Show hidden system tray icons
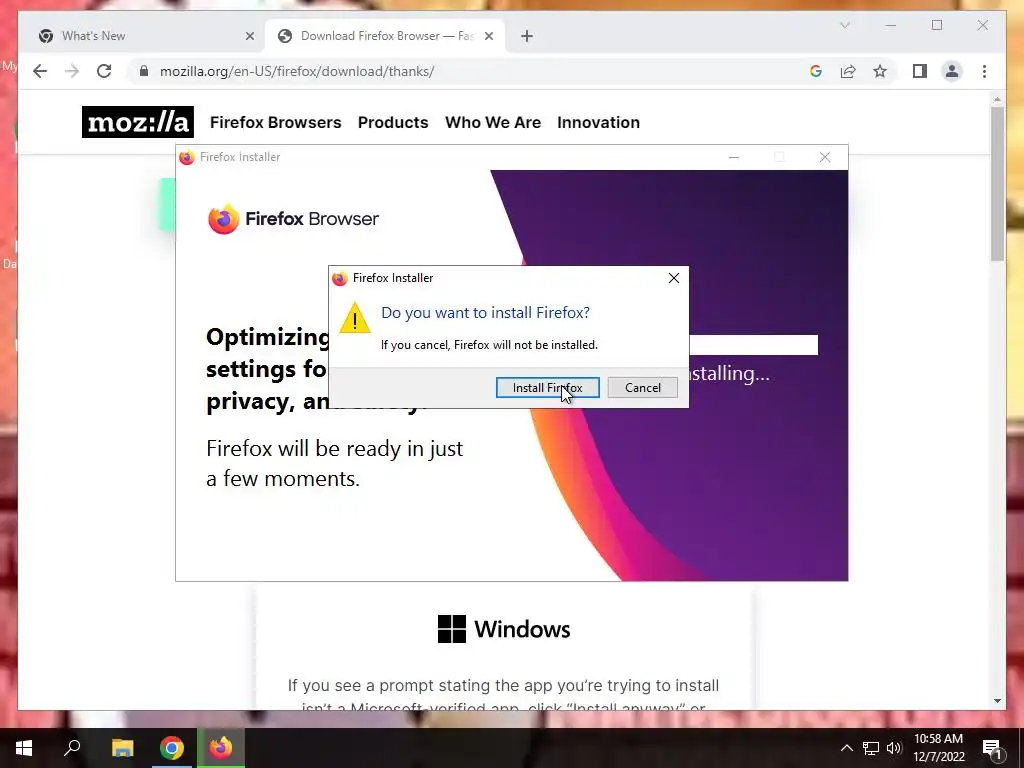 pyautogui.click(x=846, y=748)
